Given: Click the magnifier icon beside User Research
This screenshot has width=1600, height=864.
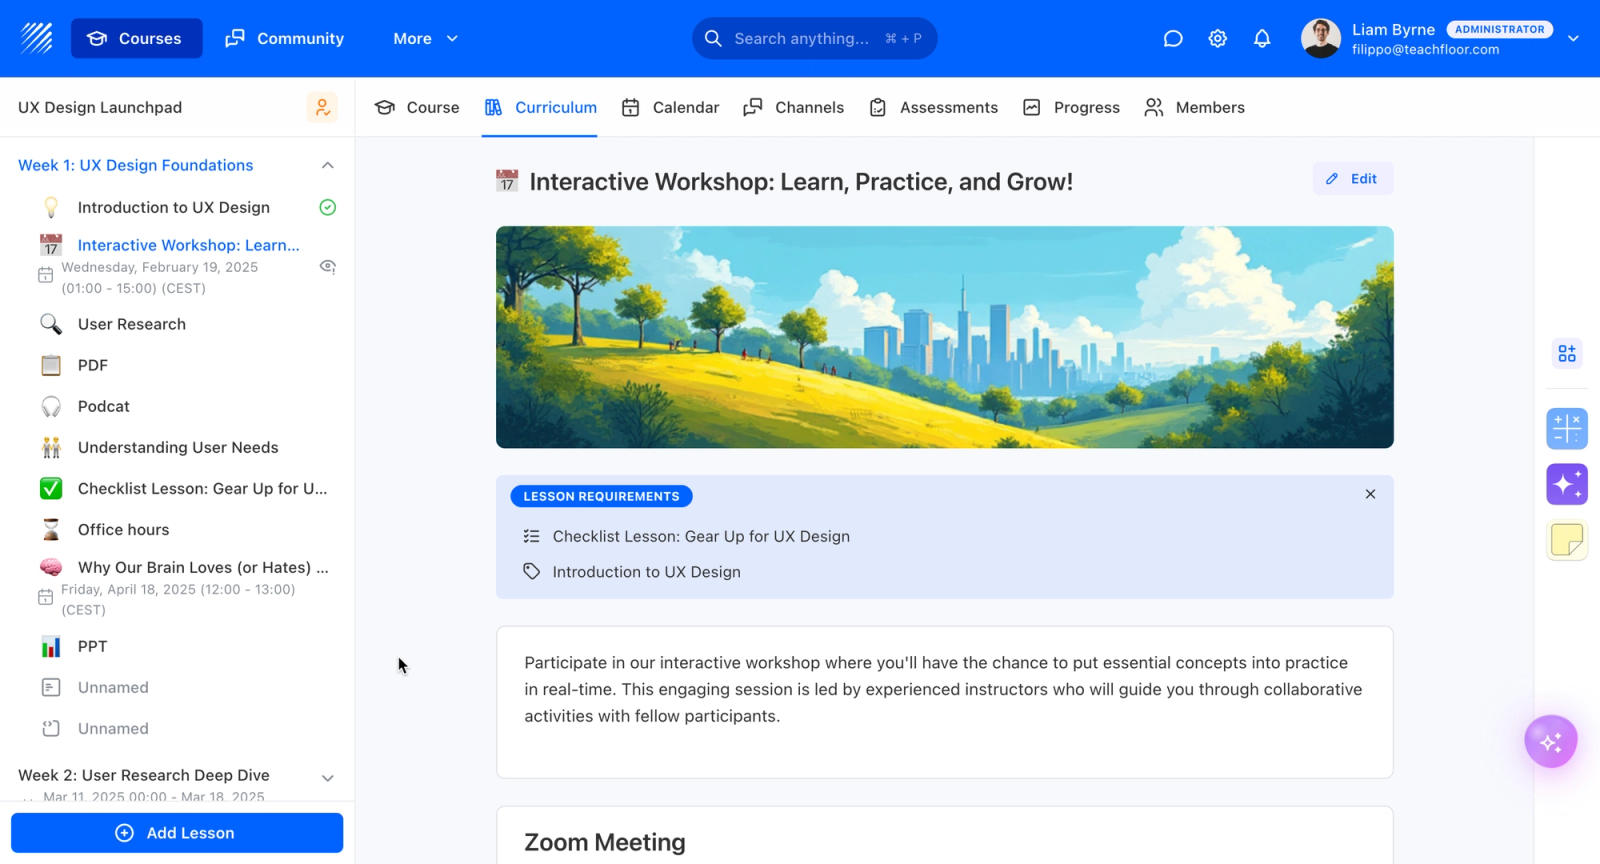Looking at the screenshot, I should click(x=51, y=324).
